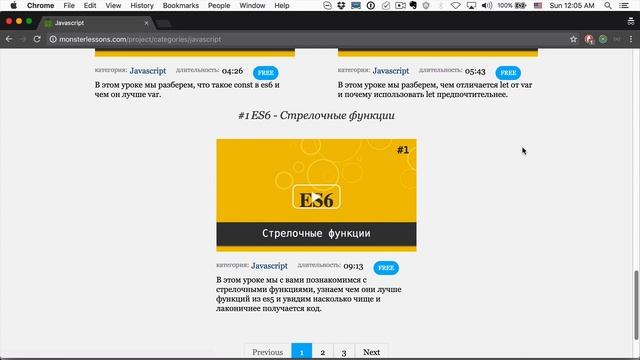This screenshot has width=640, height=360.
Task: Open Spotlight search in menu bar
Action: 608,6
